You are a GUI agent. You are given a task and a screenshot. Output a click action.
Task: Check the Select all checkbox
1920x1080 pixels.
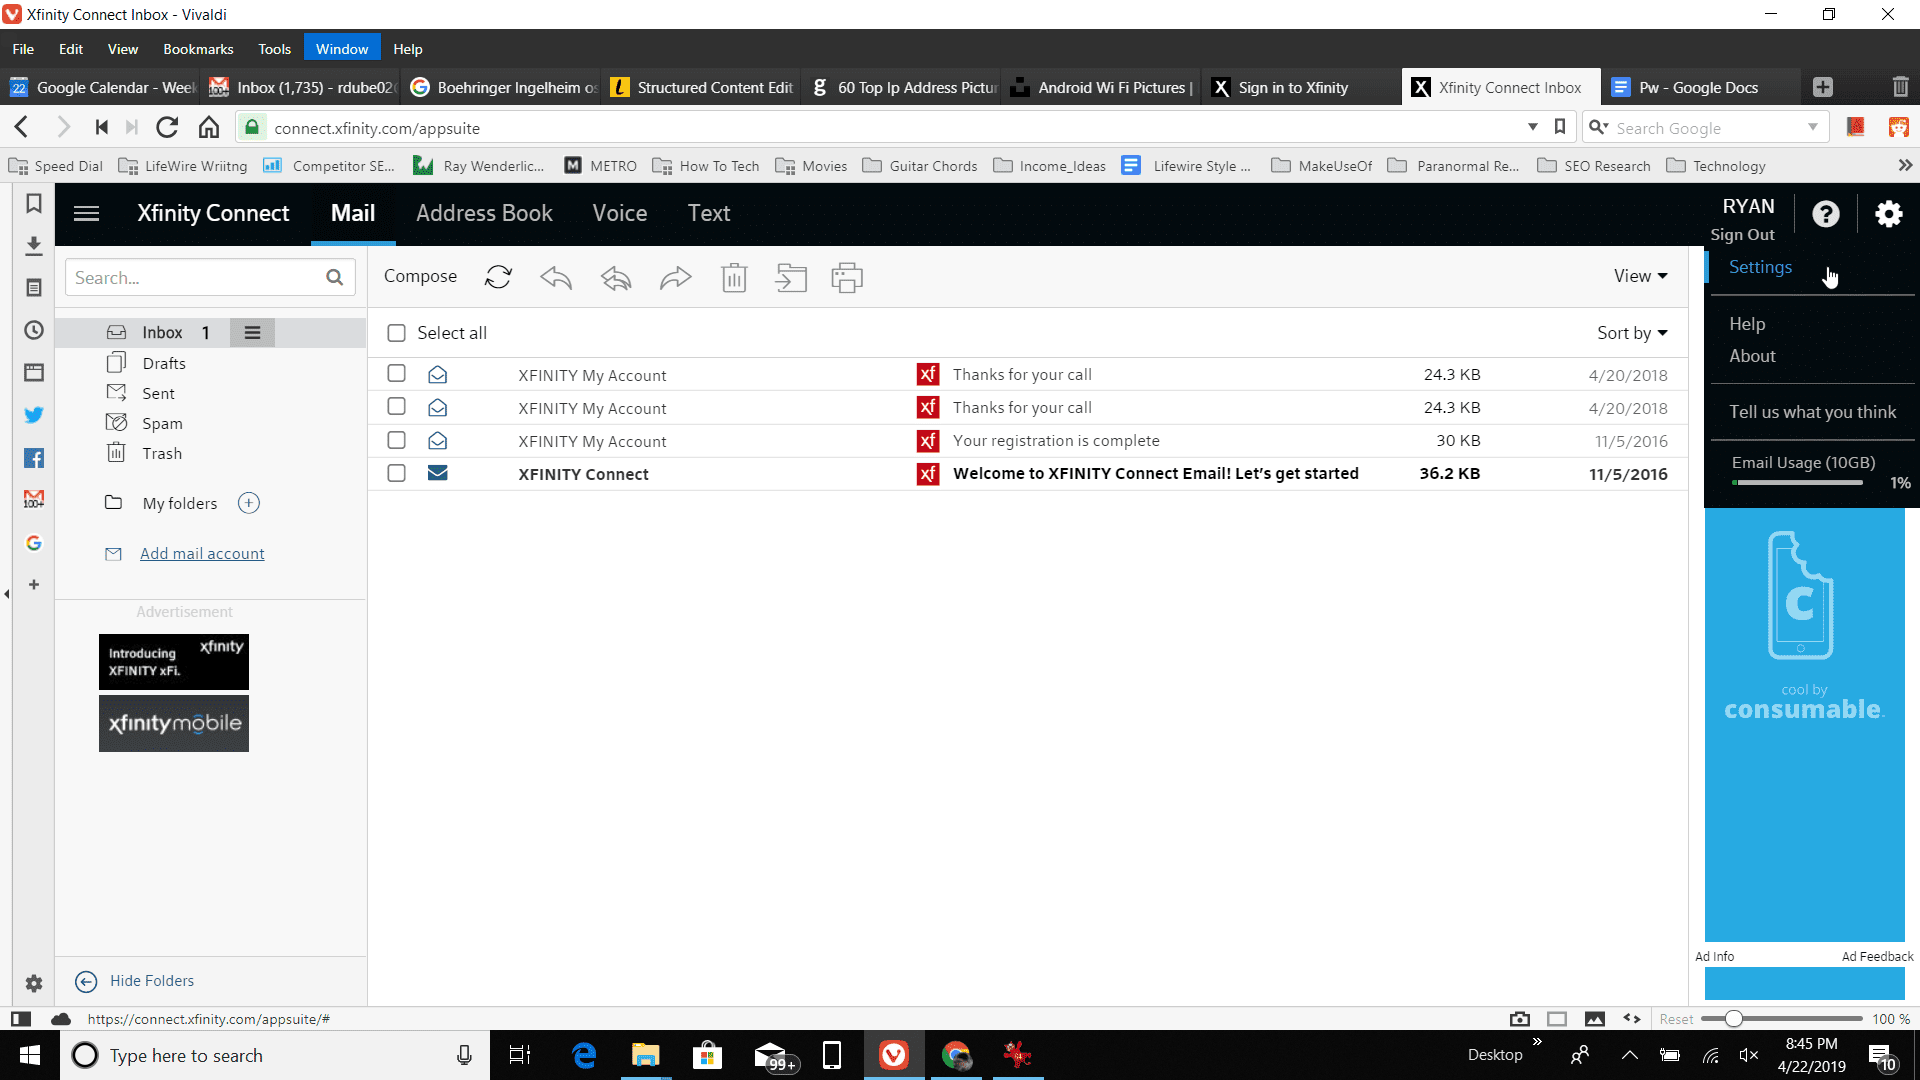tap(396, 333)
